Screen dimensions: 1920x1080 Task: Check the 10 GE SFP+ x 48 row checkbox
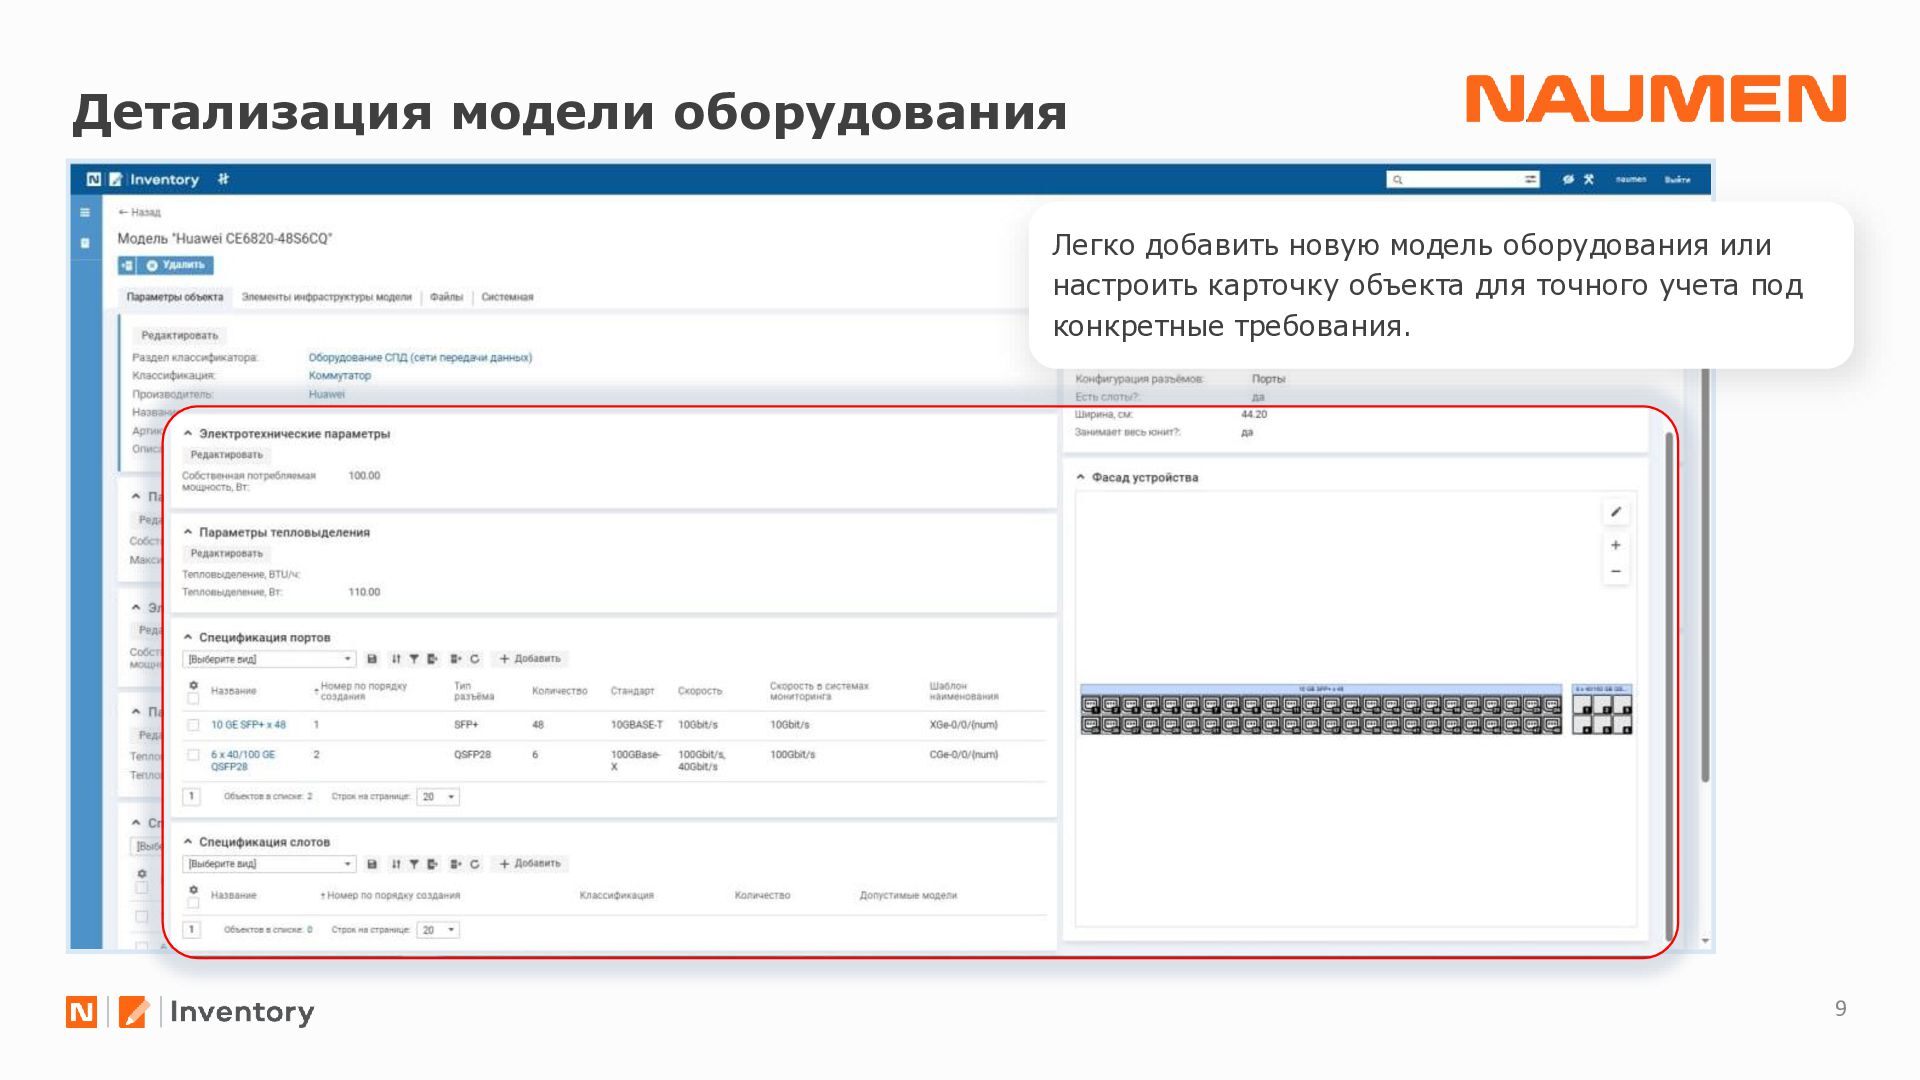point(193,725)
